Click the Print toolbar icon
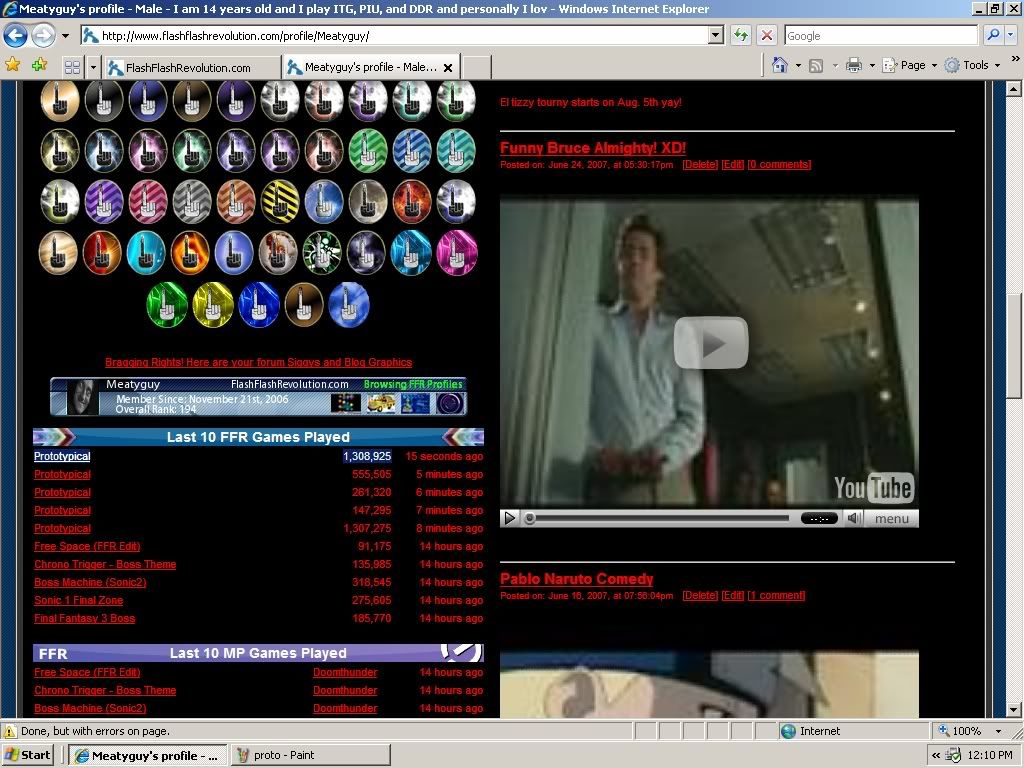 click(x=853, y=65)
